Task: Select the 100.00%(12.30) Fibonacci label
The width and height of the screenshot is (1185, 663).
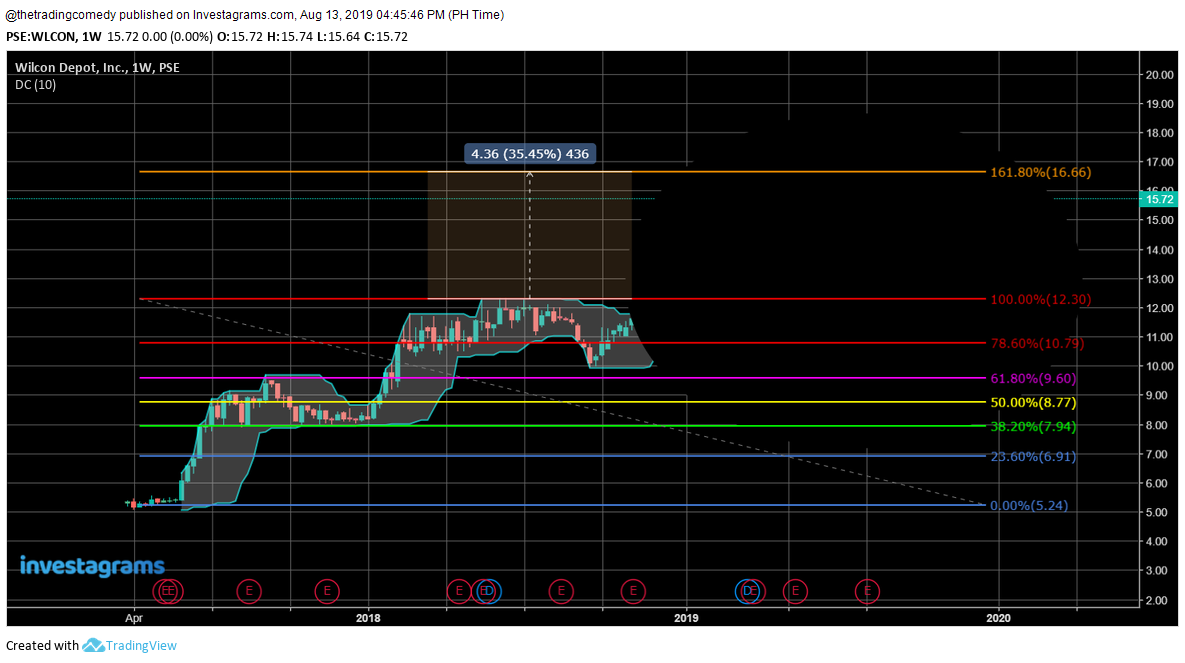Action: pyautogui.click(x=1041, y=299)
